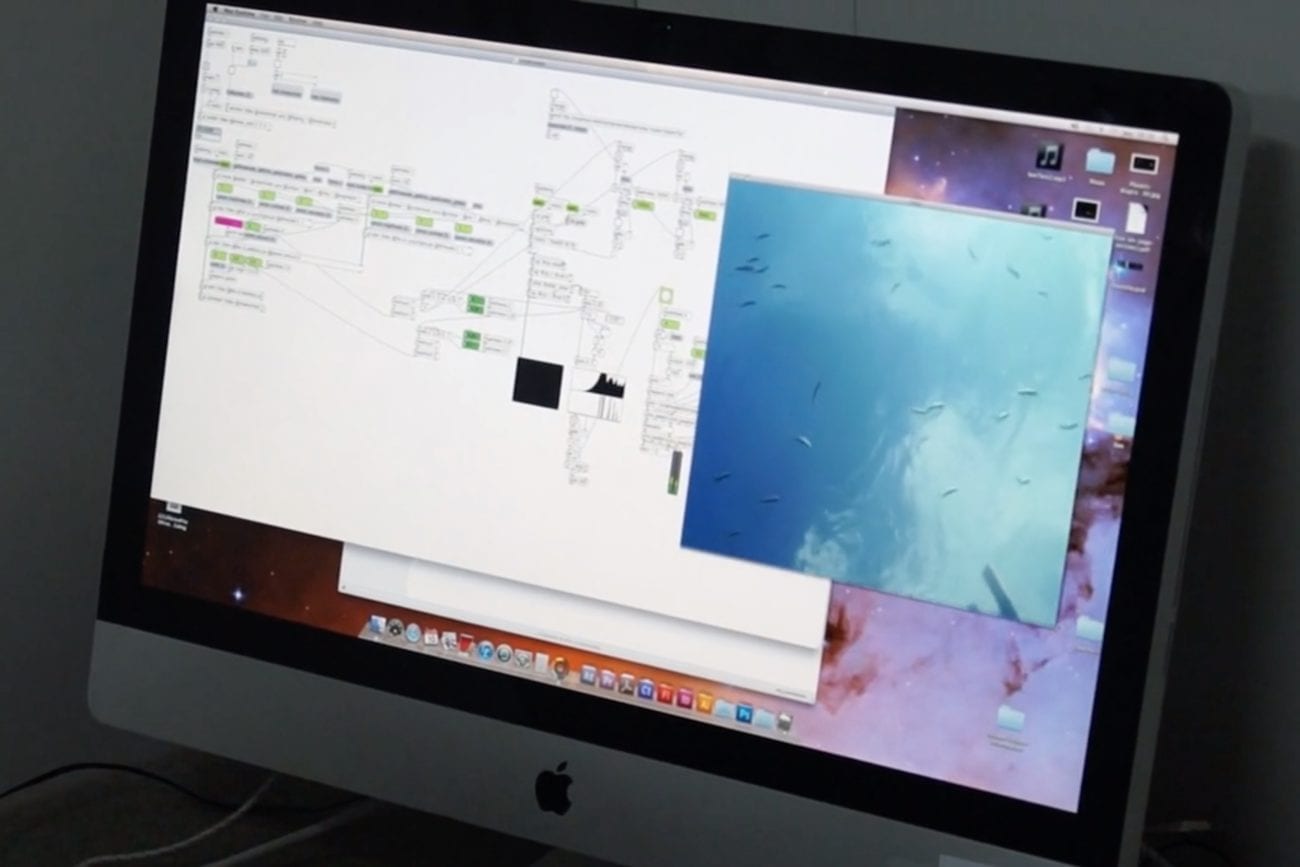Click the Apple menu in menu bar
The image size is (1300, 867).
point(213,11)
